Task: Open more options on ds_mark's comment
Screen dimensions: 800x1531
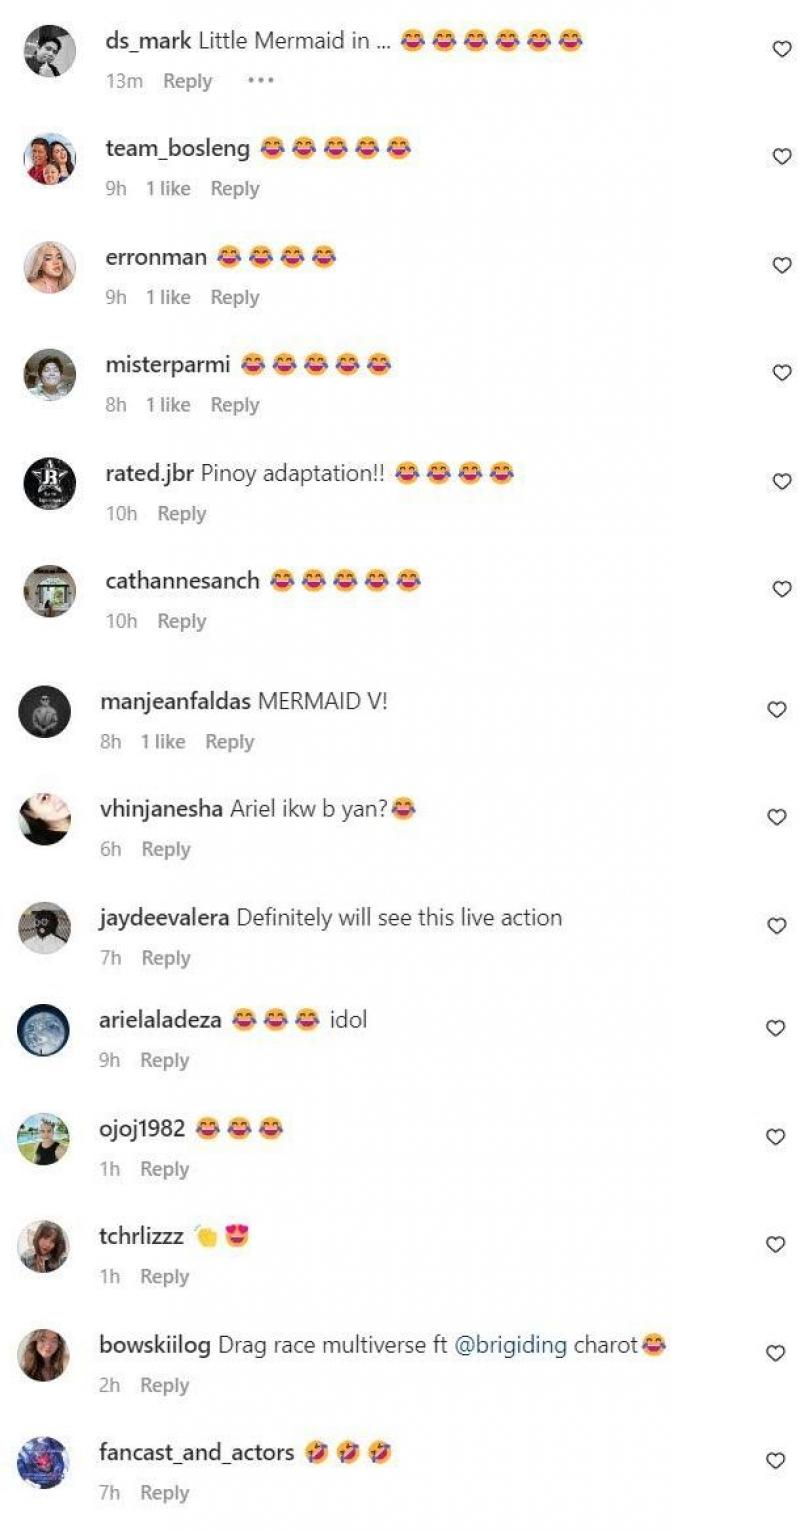Action: [x=260, y=81]
